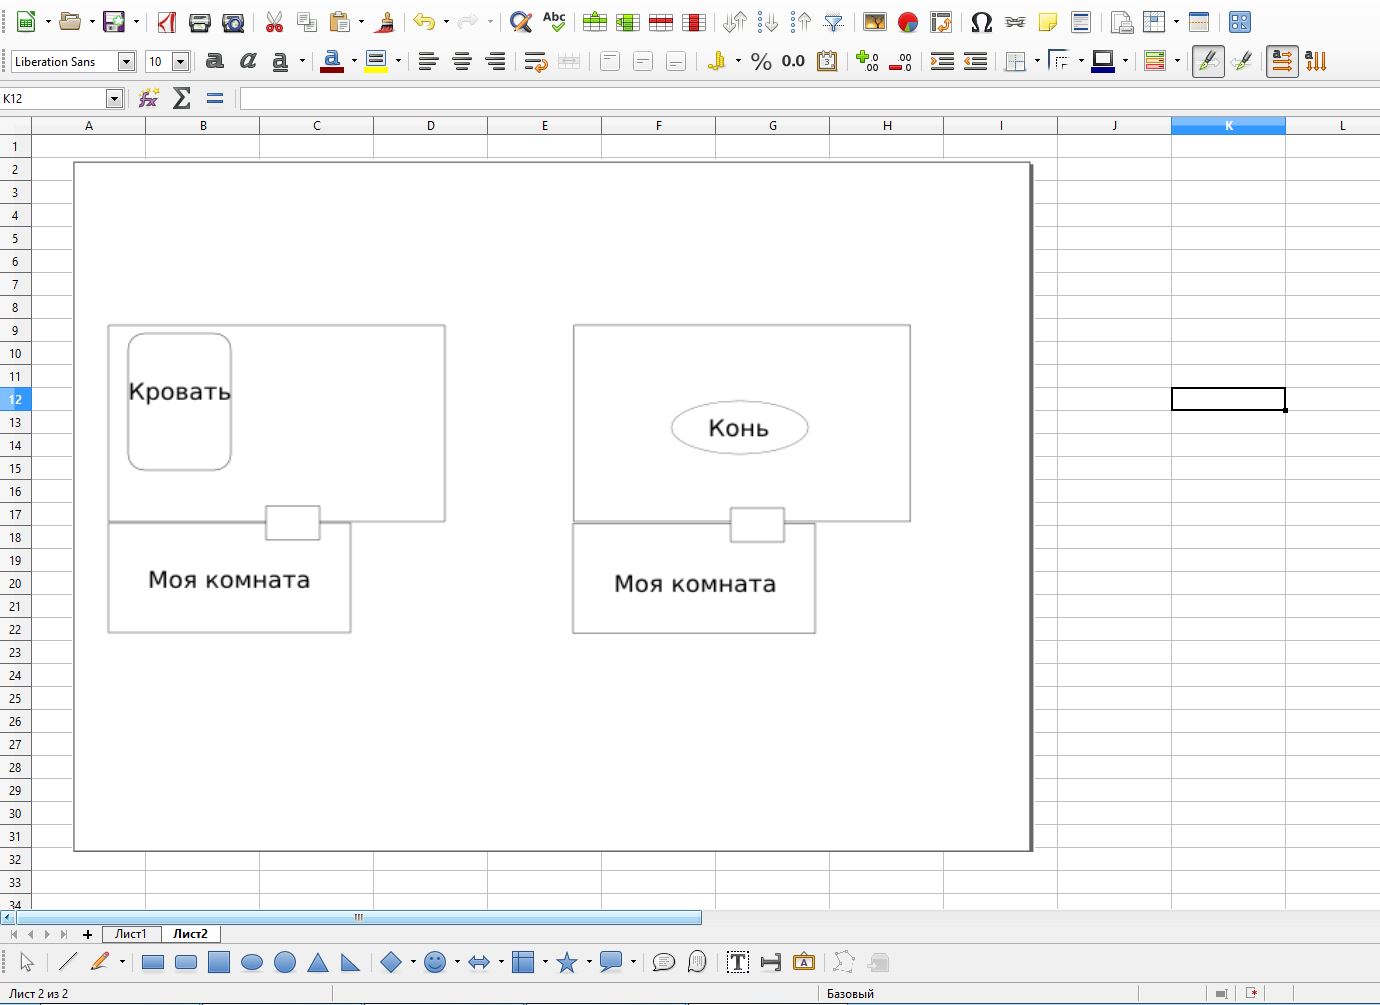Expand the font size dropdown
The width and height of the screenshot is (1380, 1005).
180,62
